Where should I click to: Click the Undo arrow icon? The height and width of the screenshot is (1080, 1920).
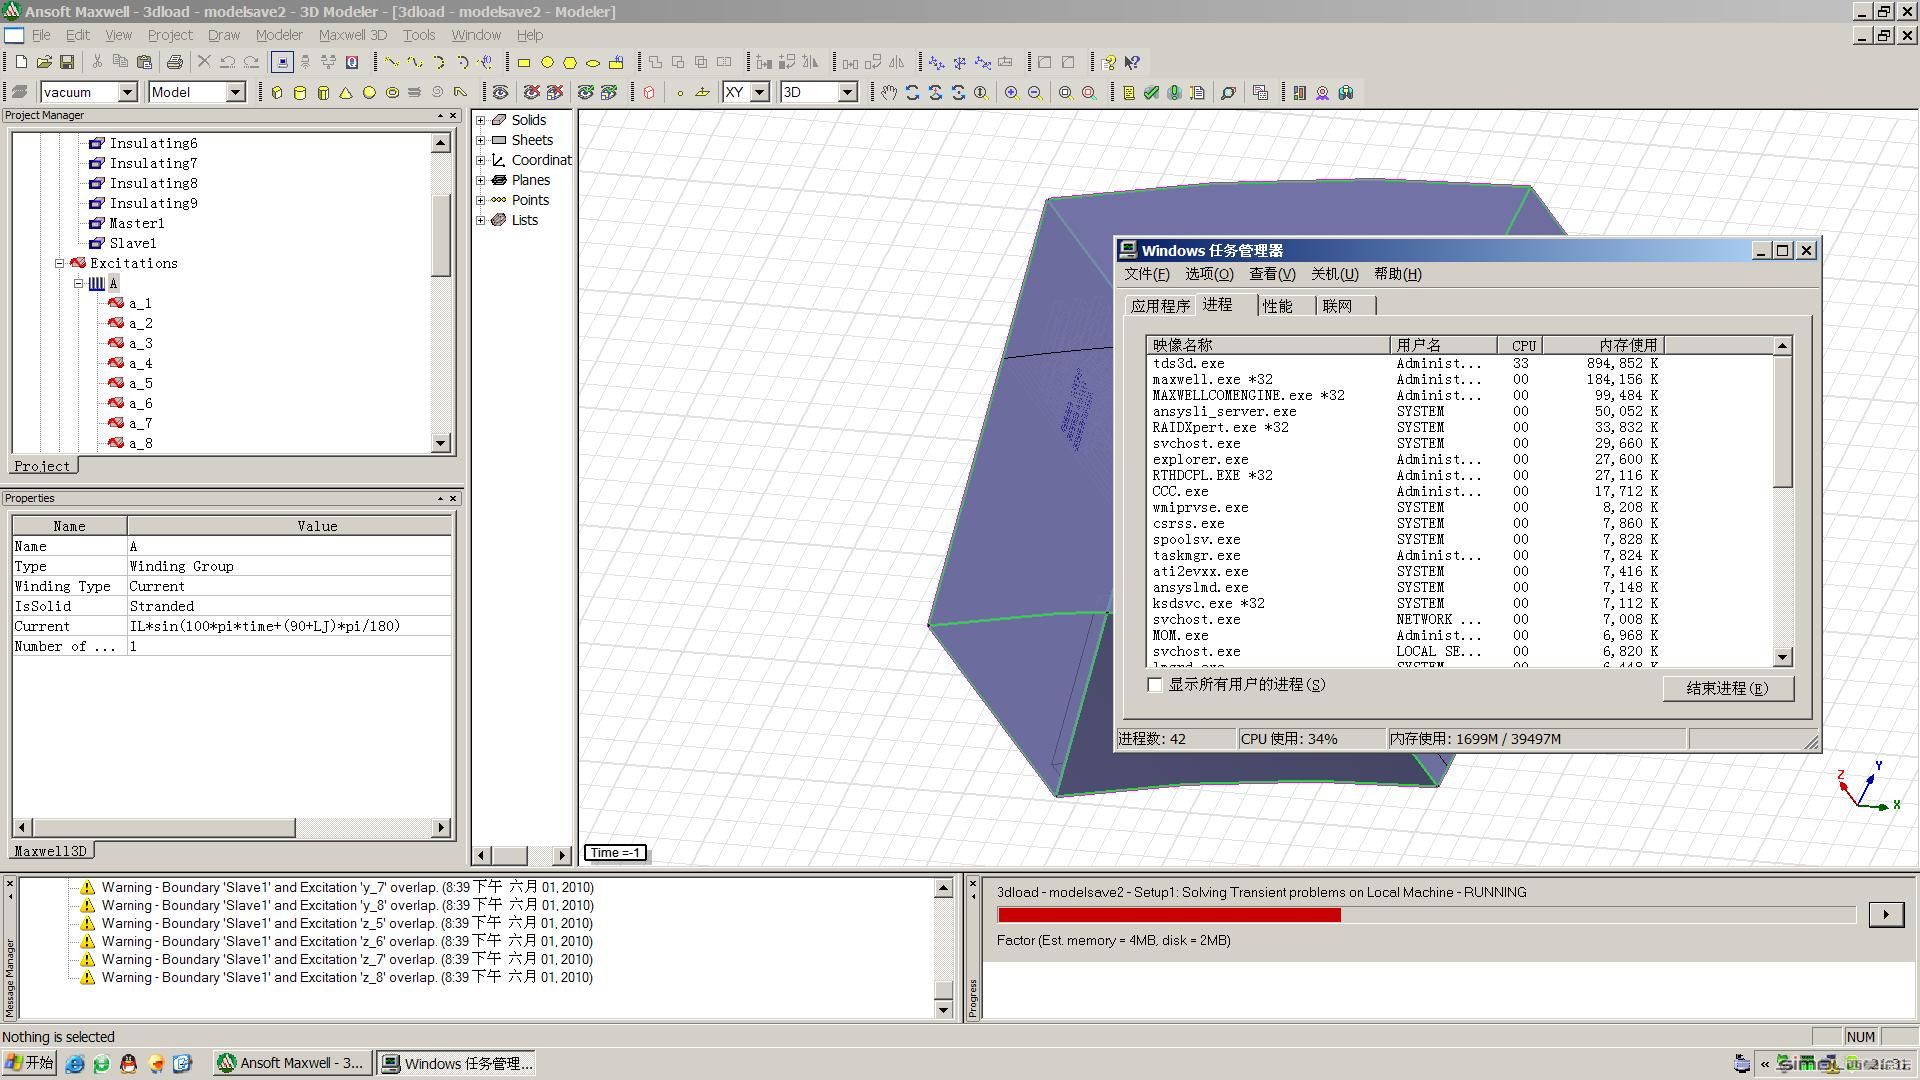click(x=228, y=62)
